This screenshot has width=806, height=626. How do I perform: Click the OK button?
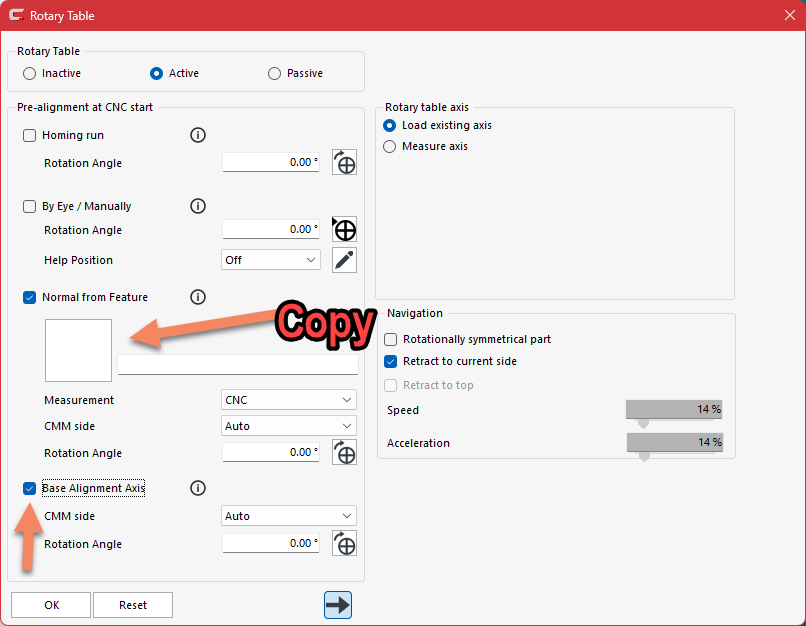(51, 605)
